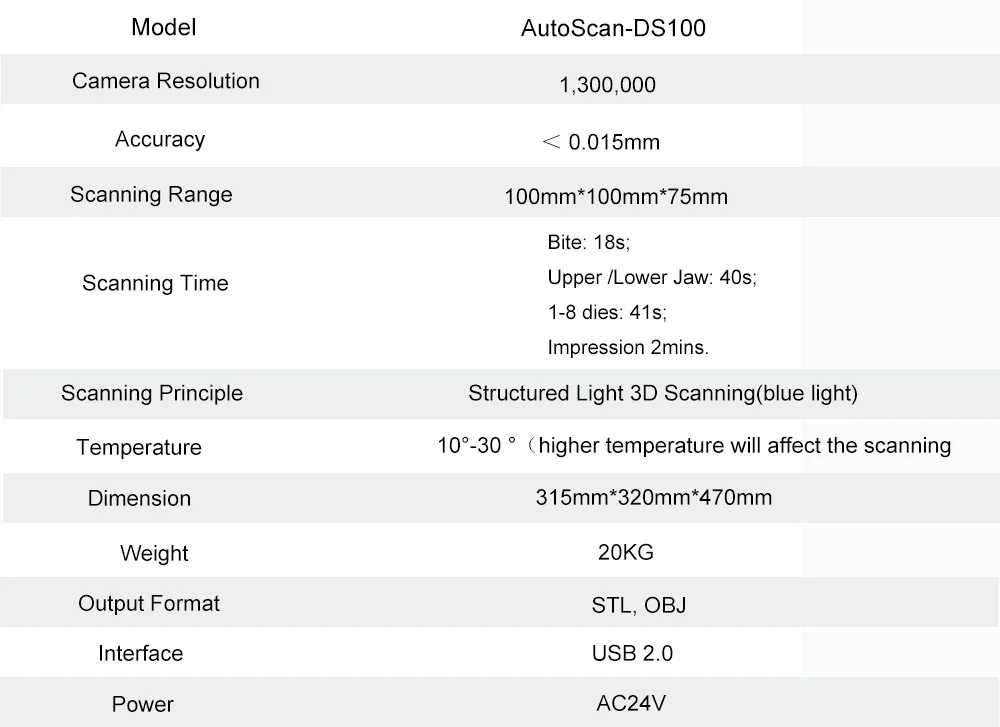
Task: Select the Structured Light 3D Scanning value
Action: point(662,393)
